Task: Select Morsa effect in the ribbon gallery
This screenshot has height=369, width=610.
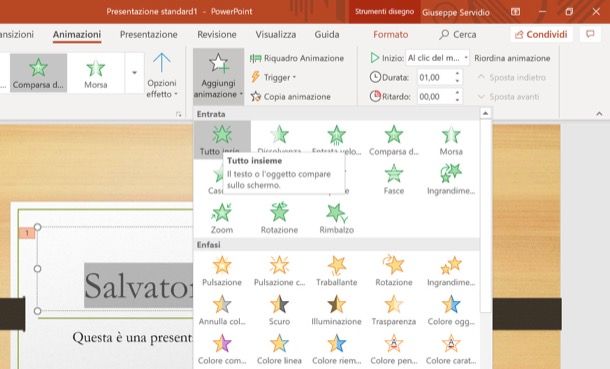Action: 96,73
